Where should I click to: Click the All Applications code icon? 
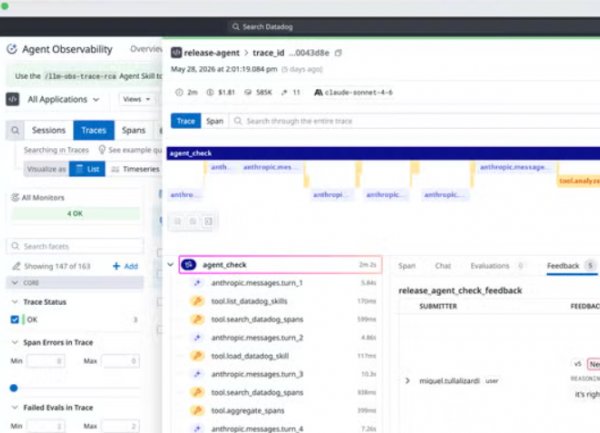pos(13,99)
